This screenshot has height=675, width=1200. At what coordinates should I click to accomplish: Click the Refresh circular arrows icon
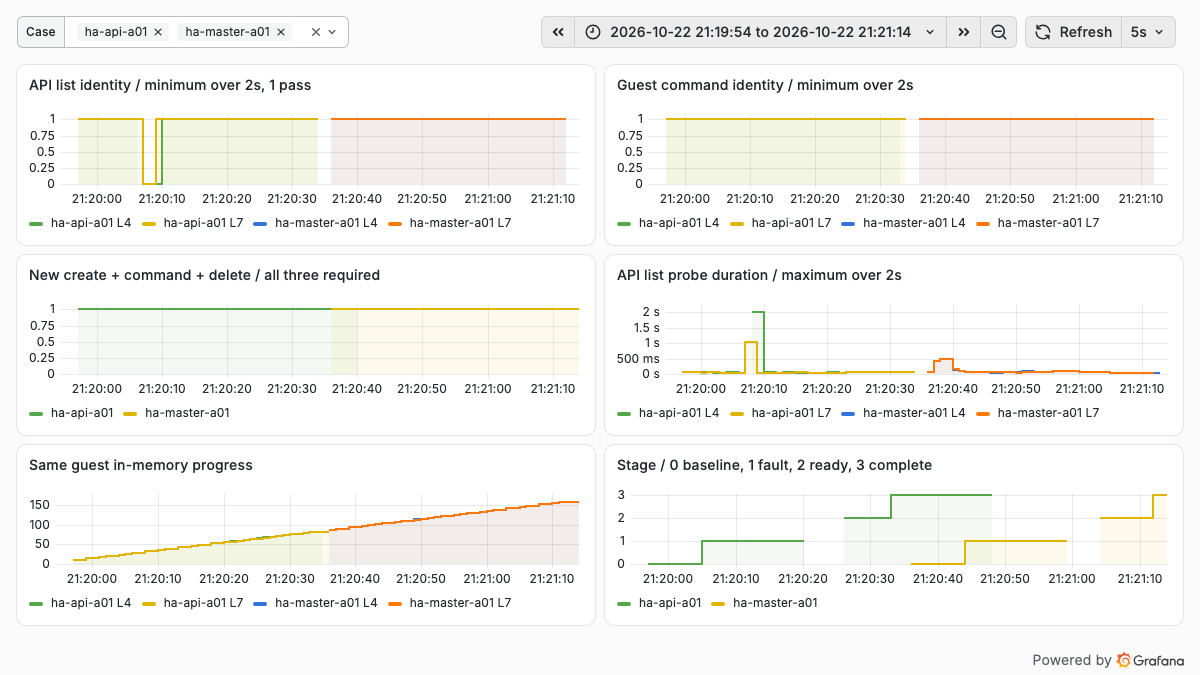[x=1042, y=32]
